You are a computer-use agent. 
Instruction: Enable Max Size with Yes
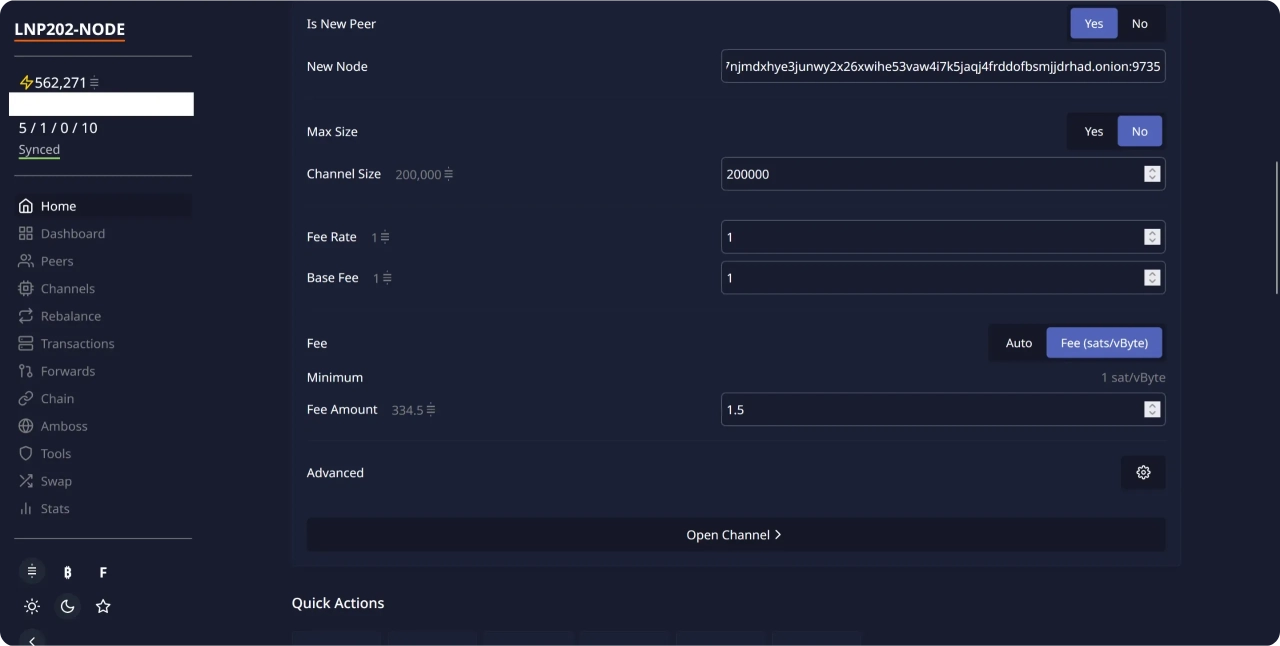click(1093, 131)
